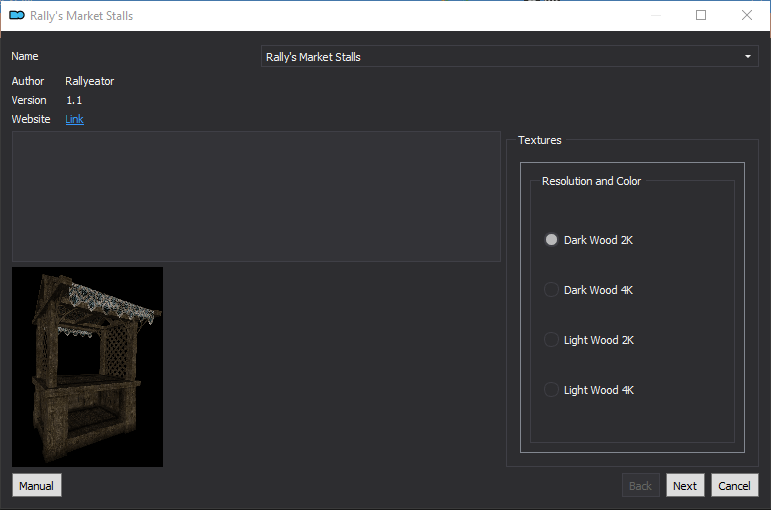Open the Website Link hyperlink
The width and height of the screenshot is (771, 510).
point(74,119)
